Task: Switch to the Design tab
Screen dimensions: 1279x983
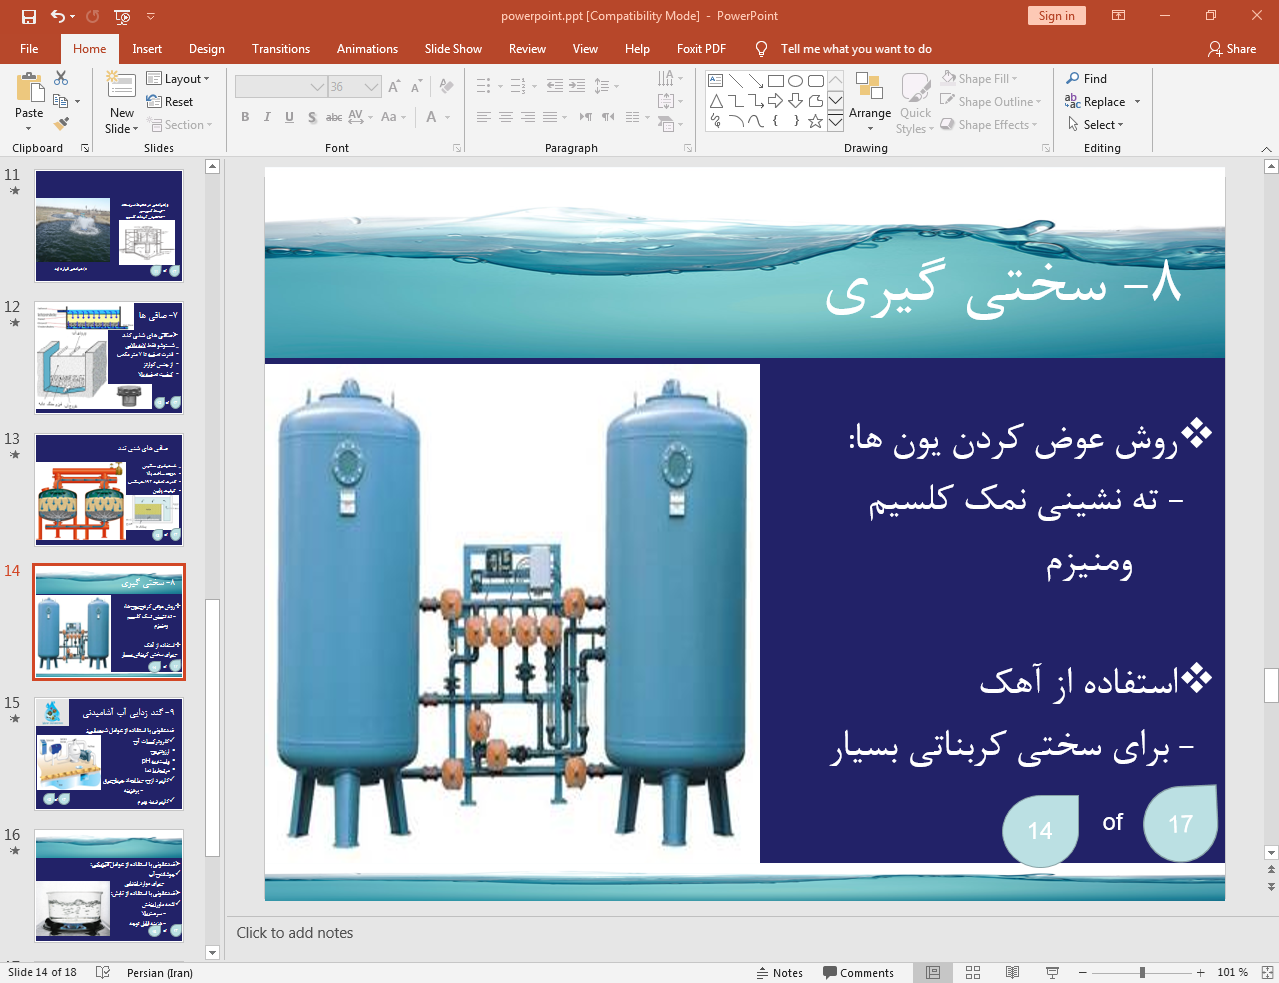Action: [x=206, y=48]
